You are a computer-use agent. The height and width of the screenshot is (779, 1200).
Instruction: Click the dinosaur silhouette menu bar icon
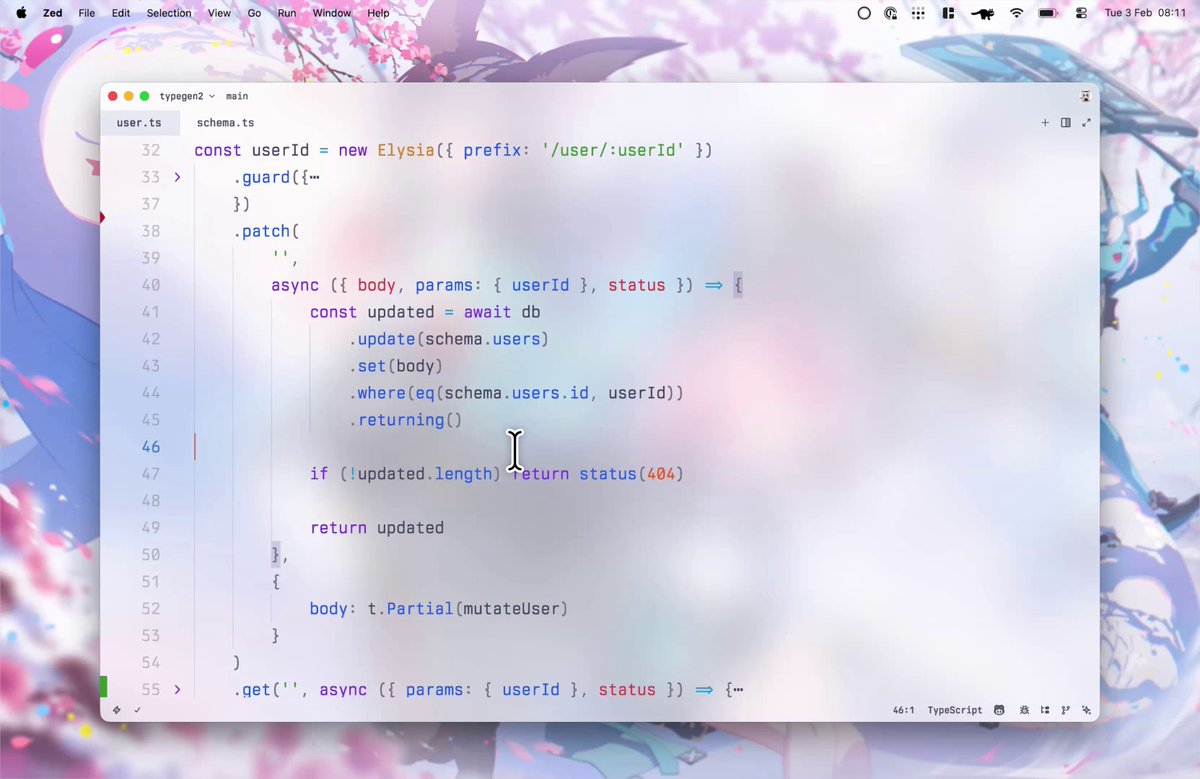pyautogui.click(x=981, y=13)
